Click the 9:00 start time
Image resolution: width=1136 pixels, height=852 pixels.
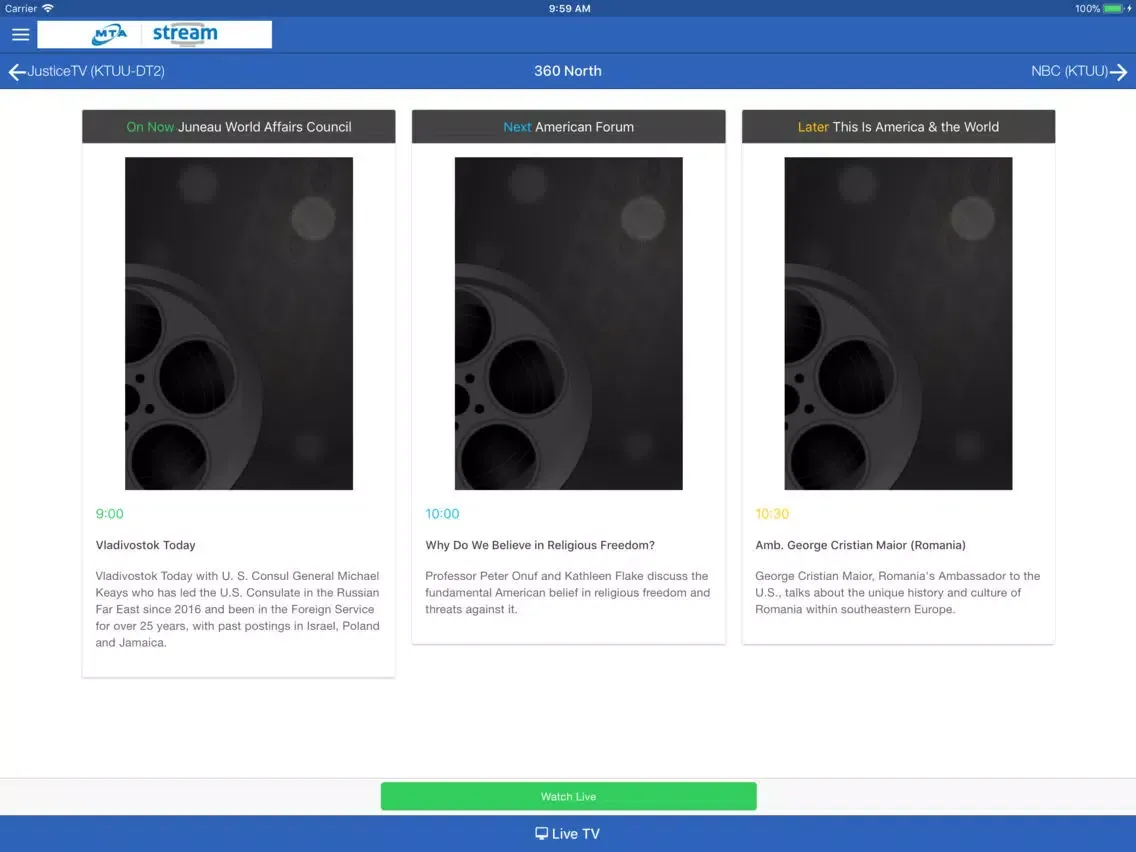tap(109, 514)
